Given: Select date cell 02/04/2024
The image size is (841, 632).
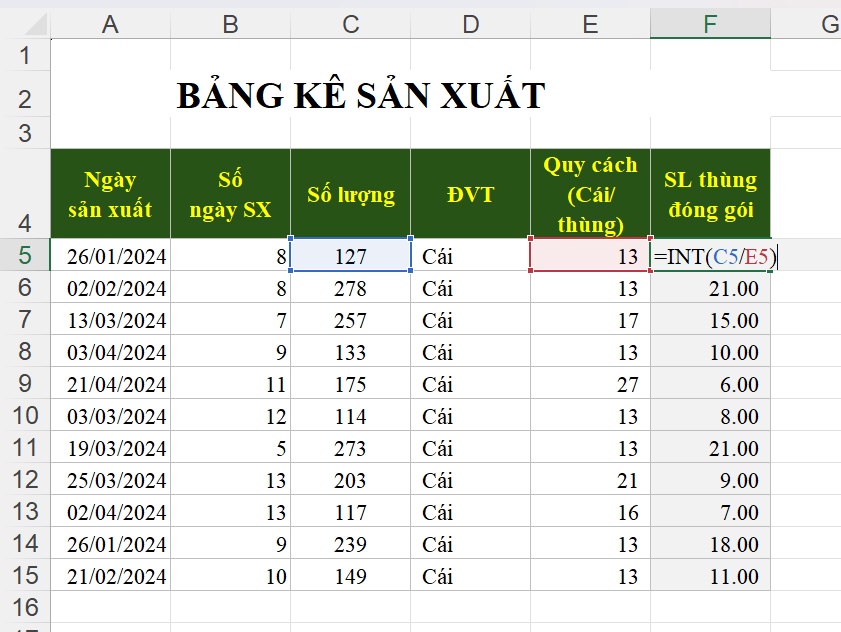Looking at the screenshot, I should [x=110, y=511].
